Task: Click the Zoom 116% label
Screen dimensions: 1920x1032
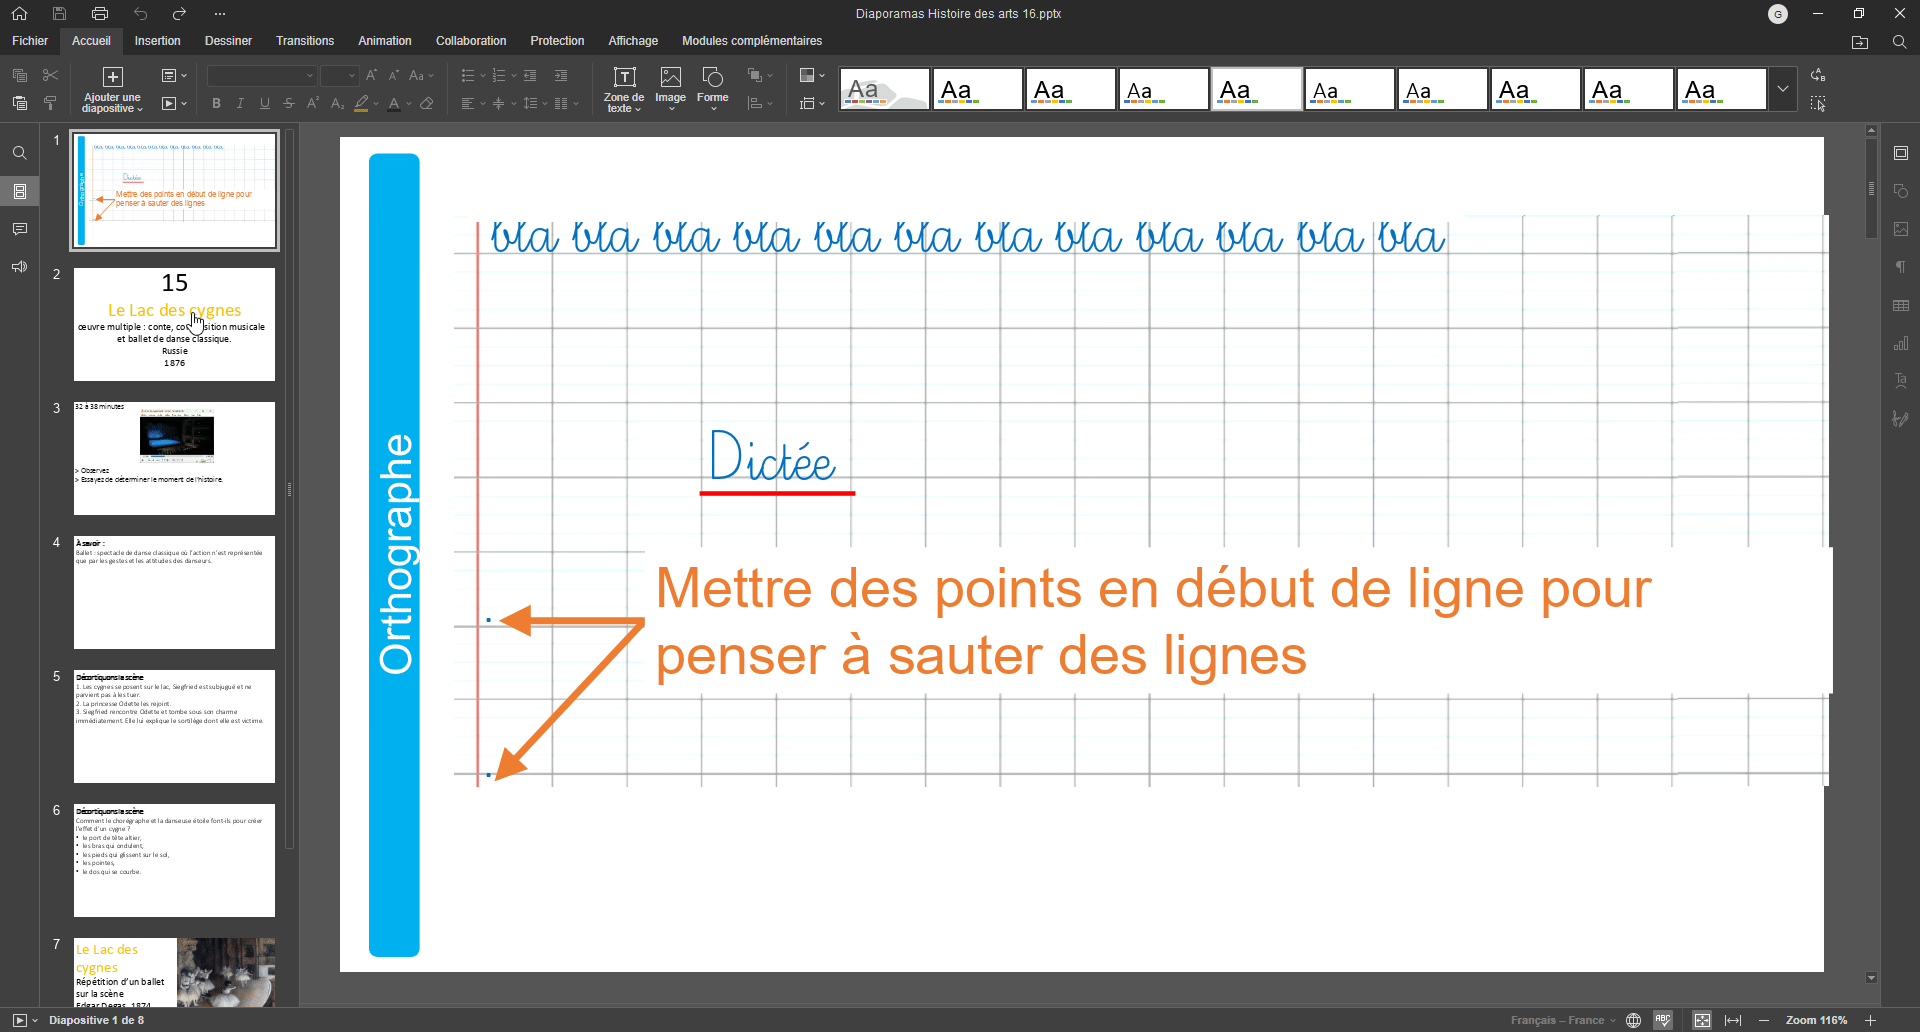Action: coord(1816,1020)
